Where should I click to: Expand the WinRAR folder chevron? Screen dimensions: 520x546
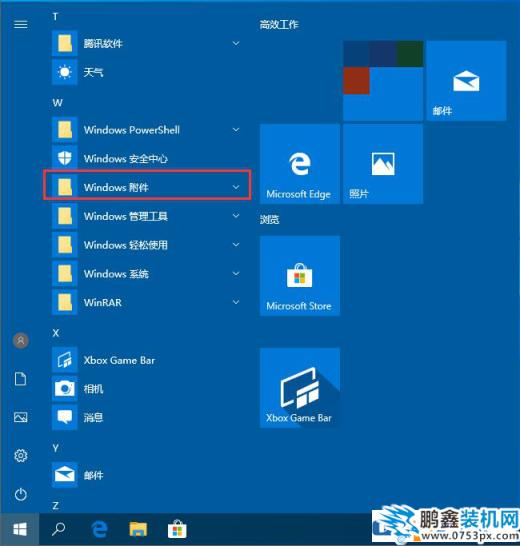pos(236,302)
